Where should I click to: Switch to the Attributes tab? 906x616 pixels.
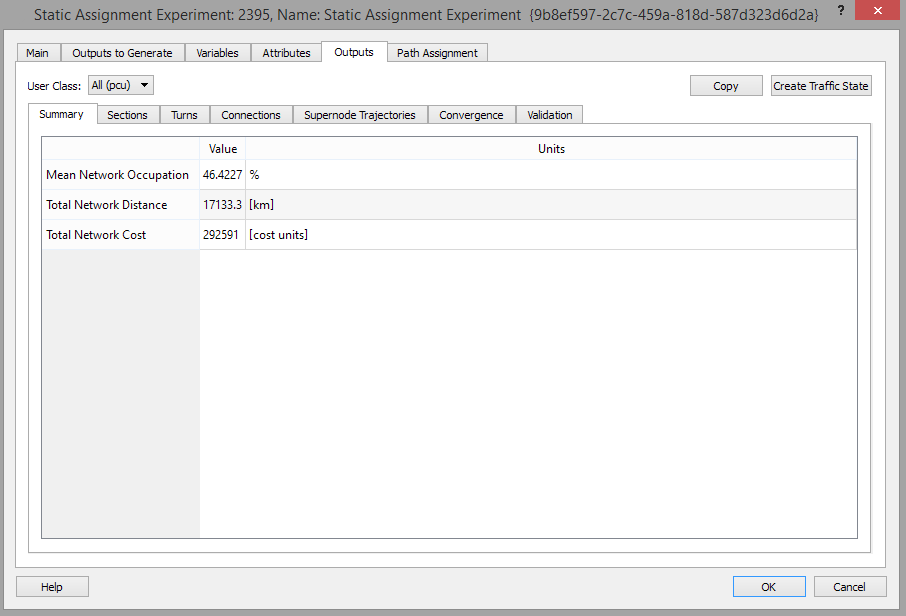[x=286, y=52]
